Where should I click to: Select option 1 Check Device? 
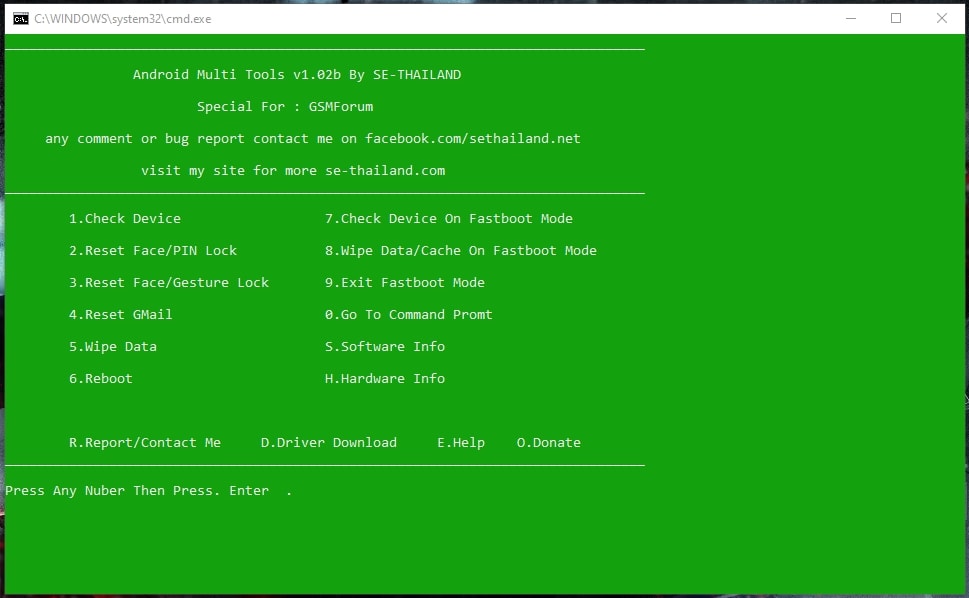click(x=124, y=218)
